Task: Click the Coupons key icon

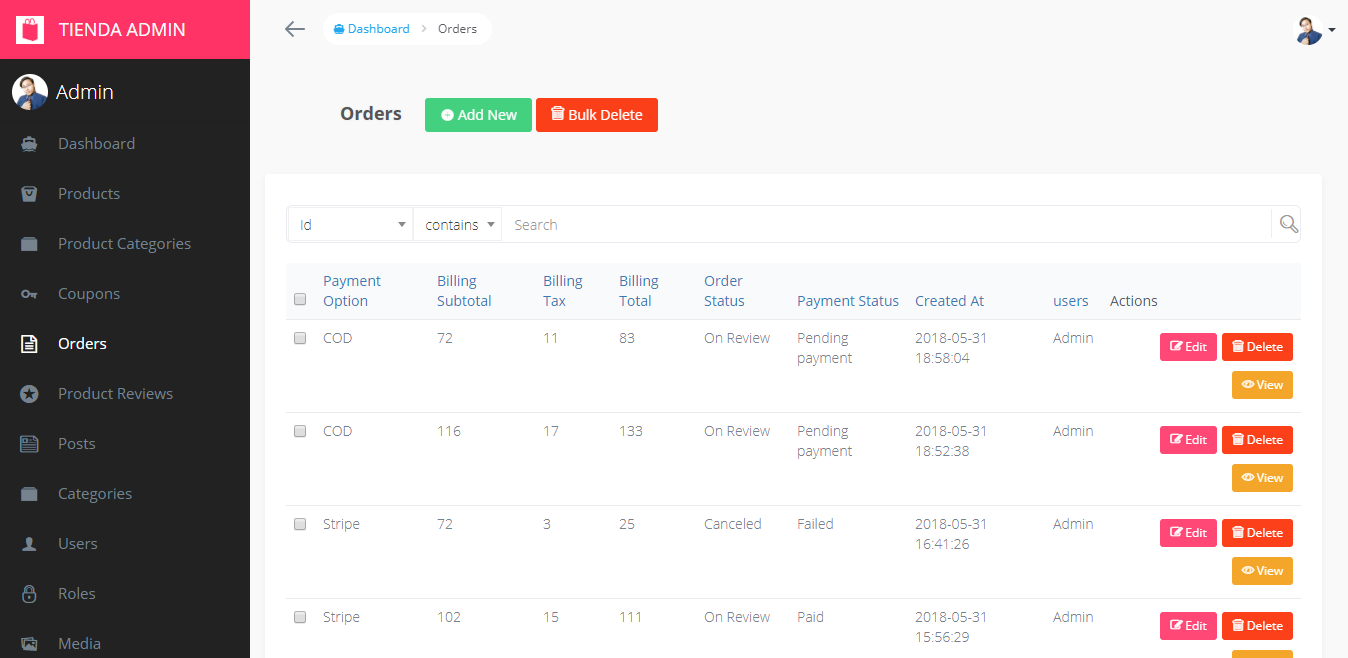Action: (x=30, y=294)
